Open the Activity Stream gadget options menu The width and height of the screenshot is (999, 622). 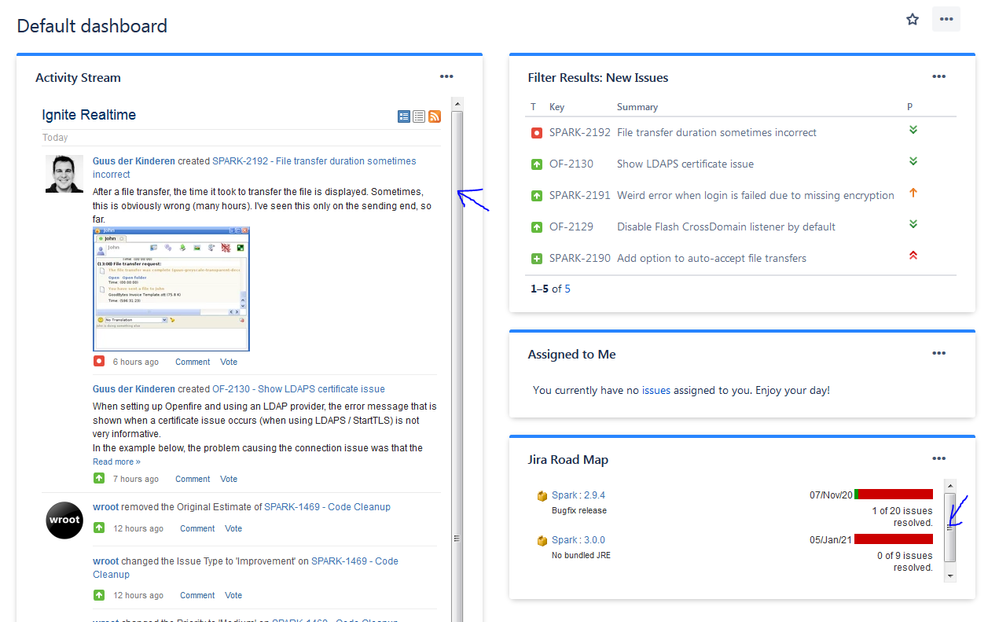pyautogui.click(x=447, y=76)
